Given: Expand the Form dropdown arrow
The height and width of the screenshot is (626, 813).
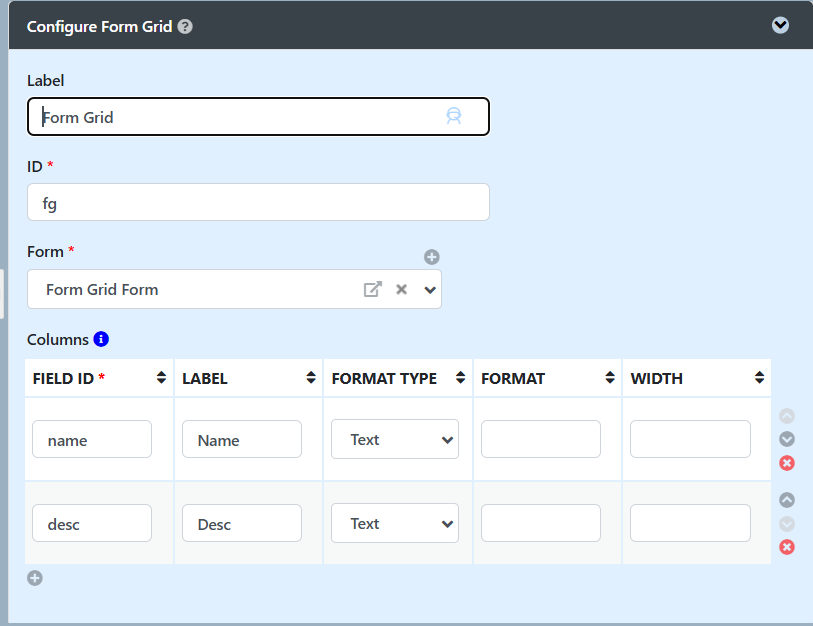Looking at the screenshot, I should tap(430, 290).
